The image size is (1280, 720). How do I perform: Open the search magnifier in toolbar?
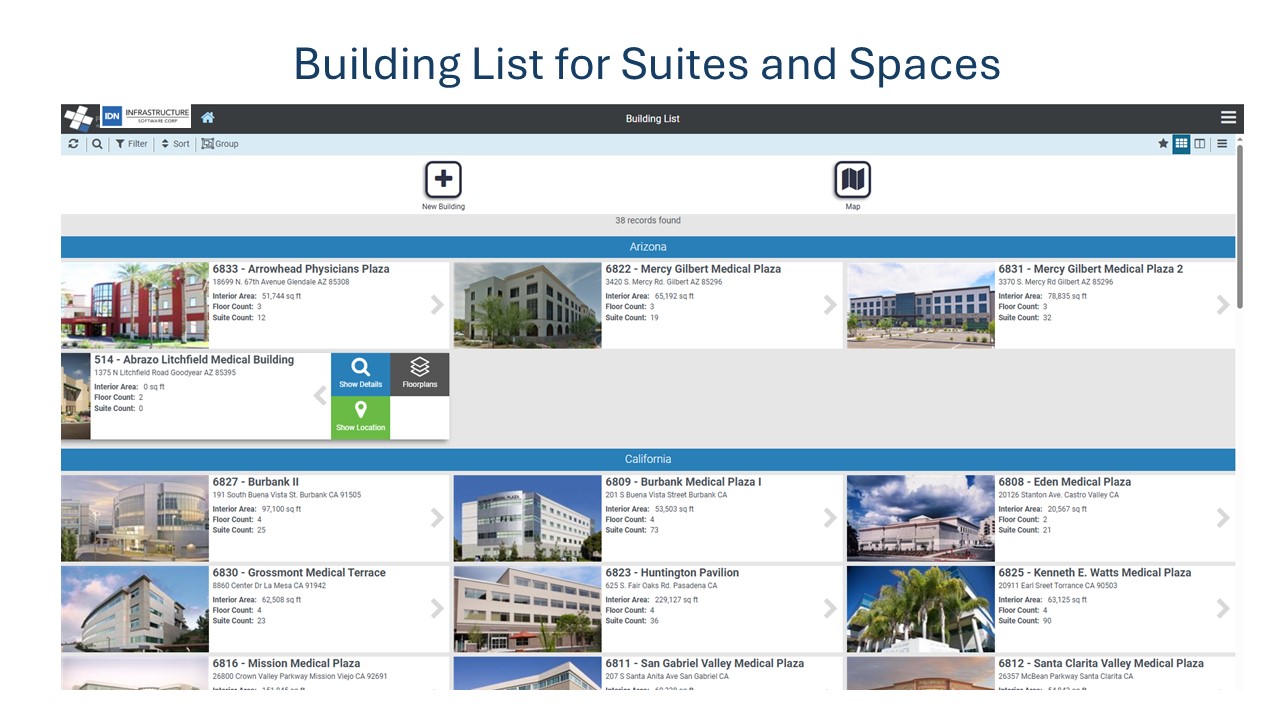97,144
